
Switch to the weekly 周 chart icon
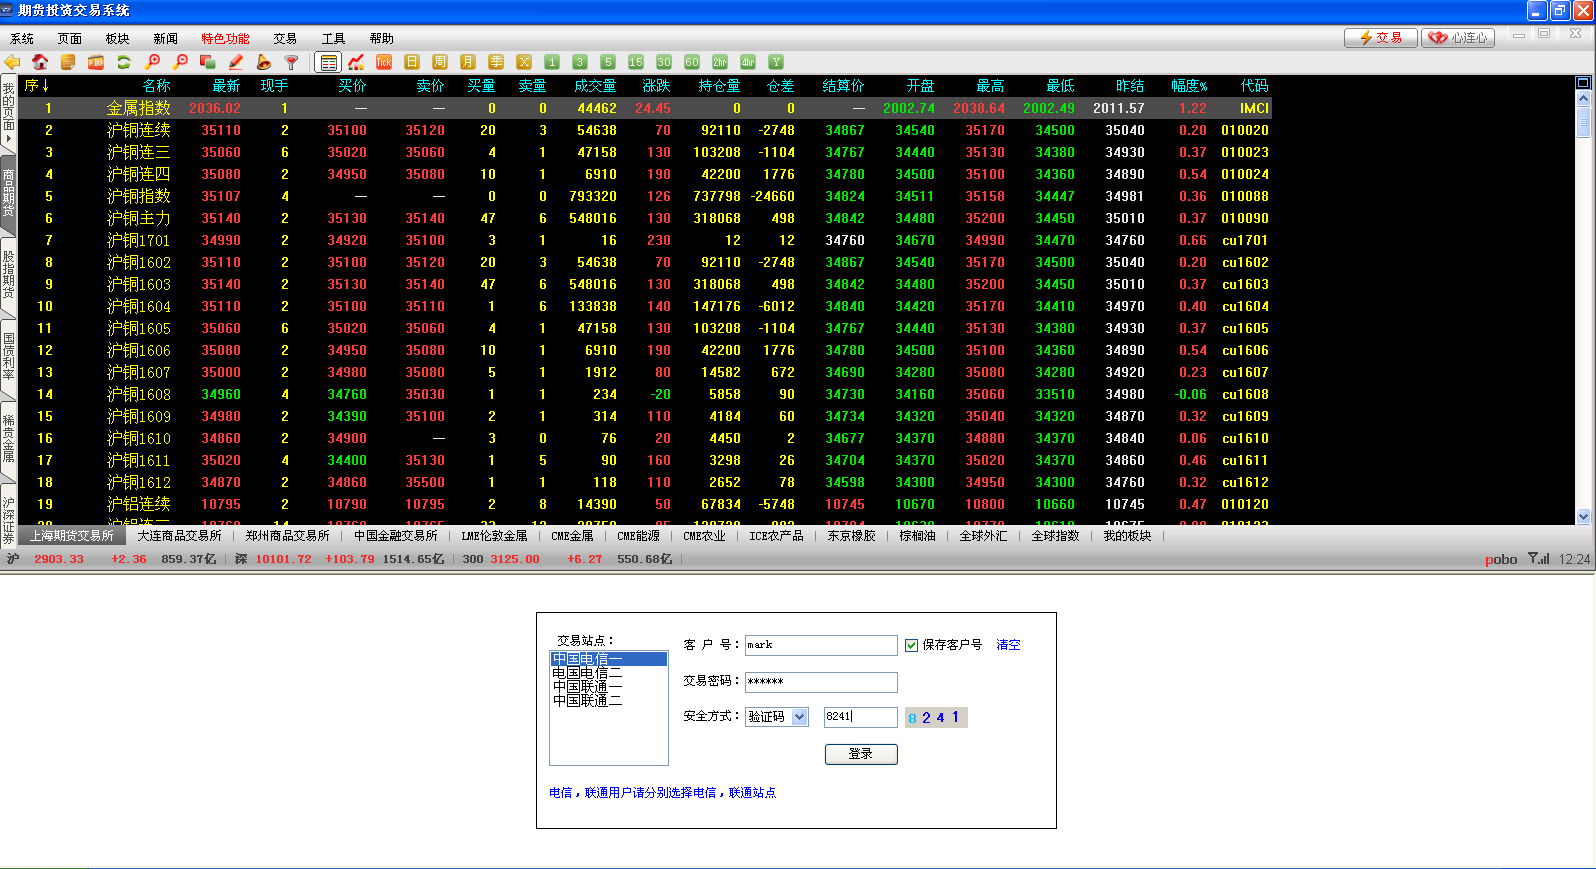click(x=440, y=62)
